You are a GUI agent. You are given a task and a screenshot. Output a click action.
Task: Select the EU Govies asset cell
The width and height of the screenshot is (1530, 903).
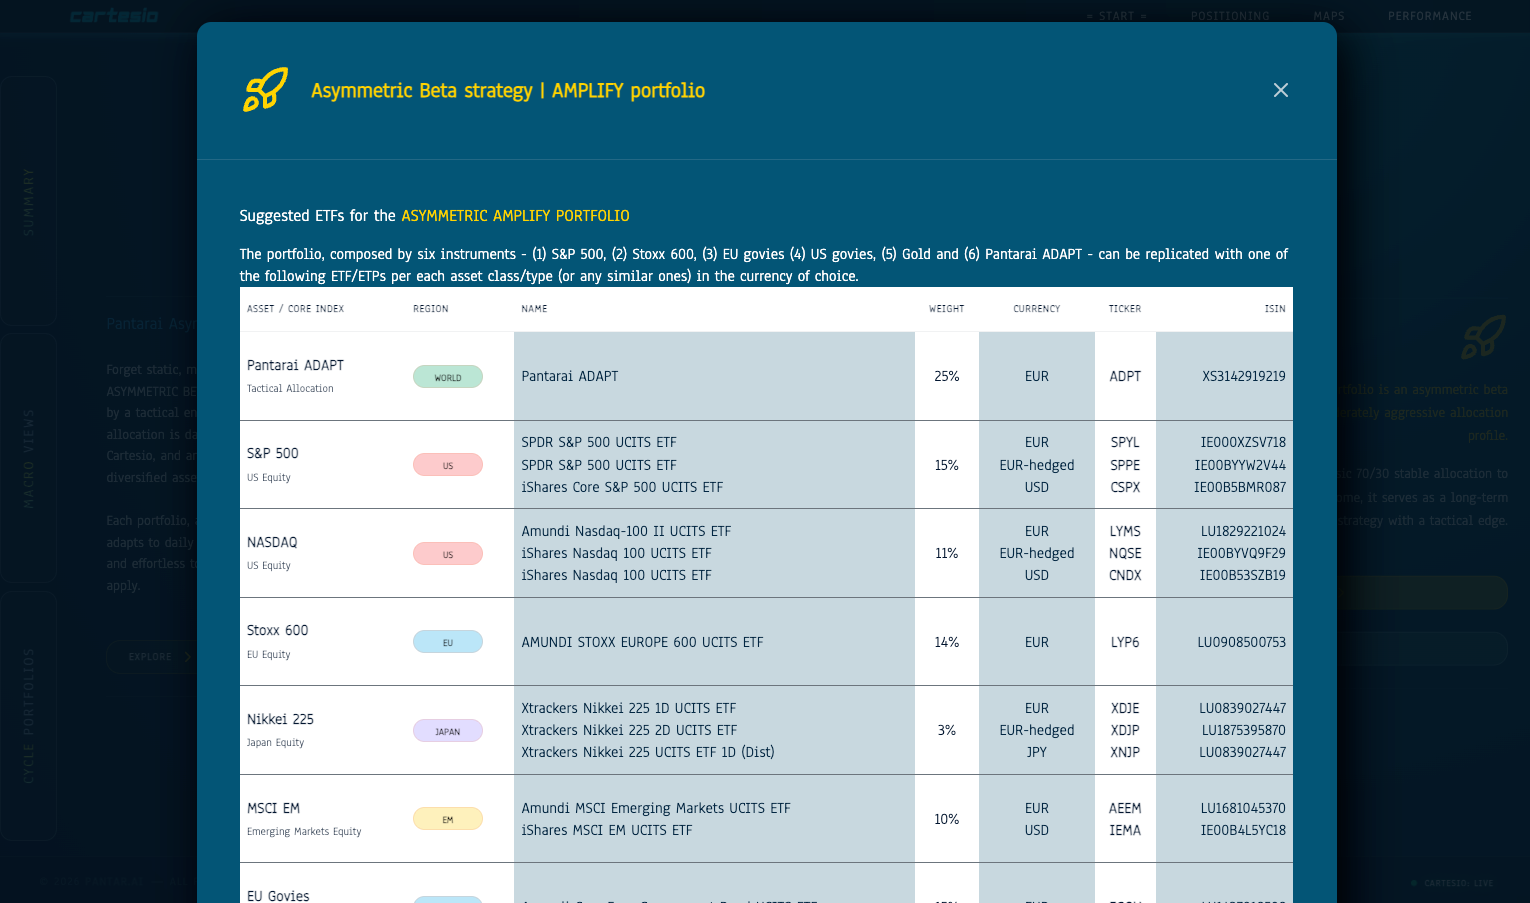(x=323, y=884)
